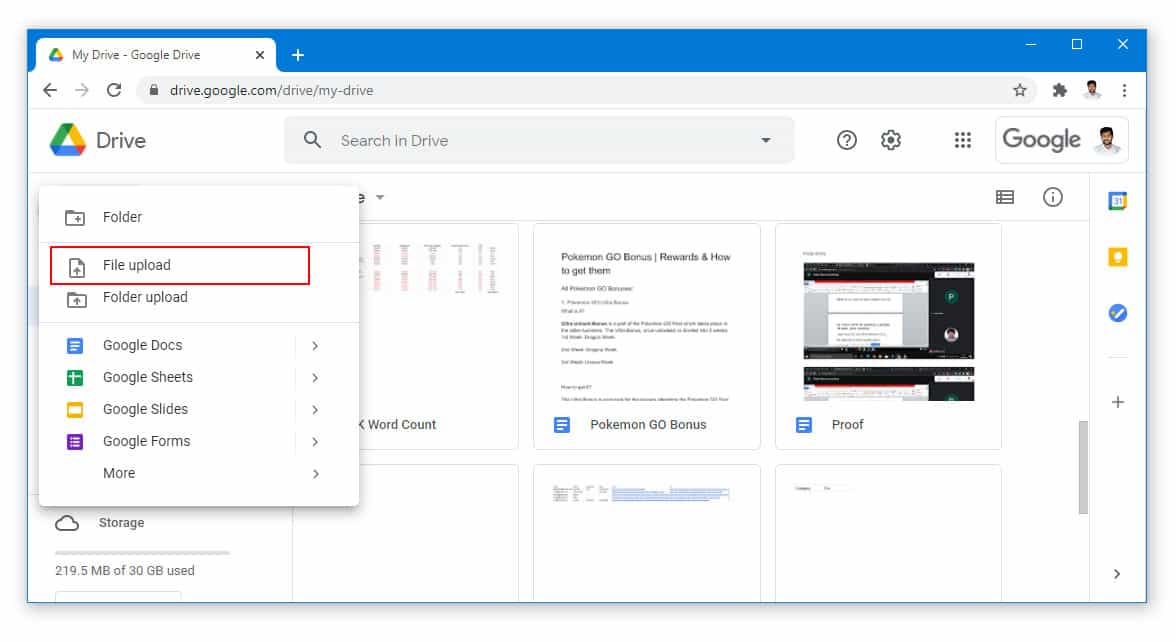This screenshot has height=642, width=1176.
Task: Expand the More submenu arrow
Action: point(315,474)
